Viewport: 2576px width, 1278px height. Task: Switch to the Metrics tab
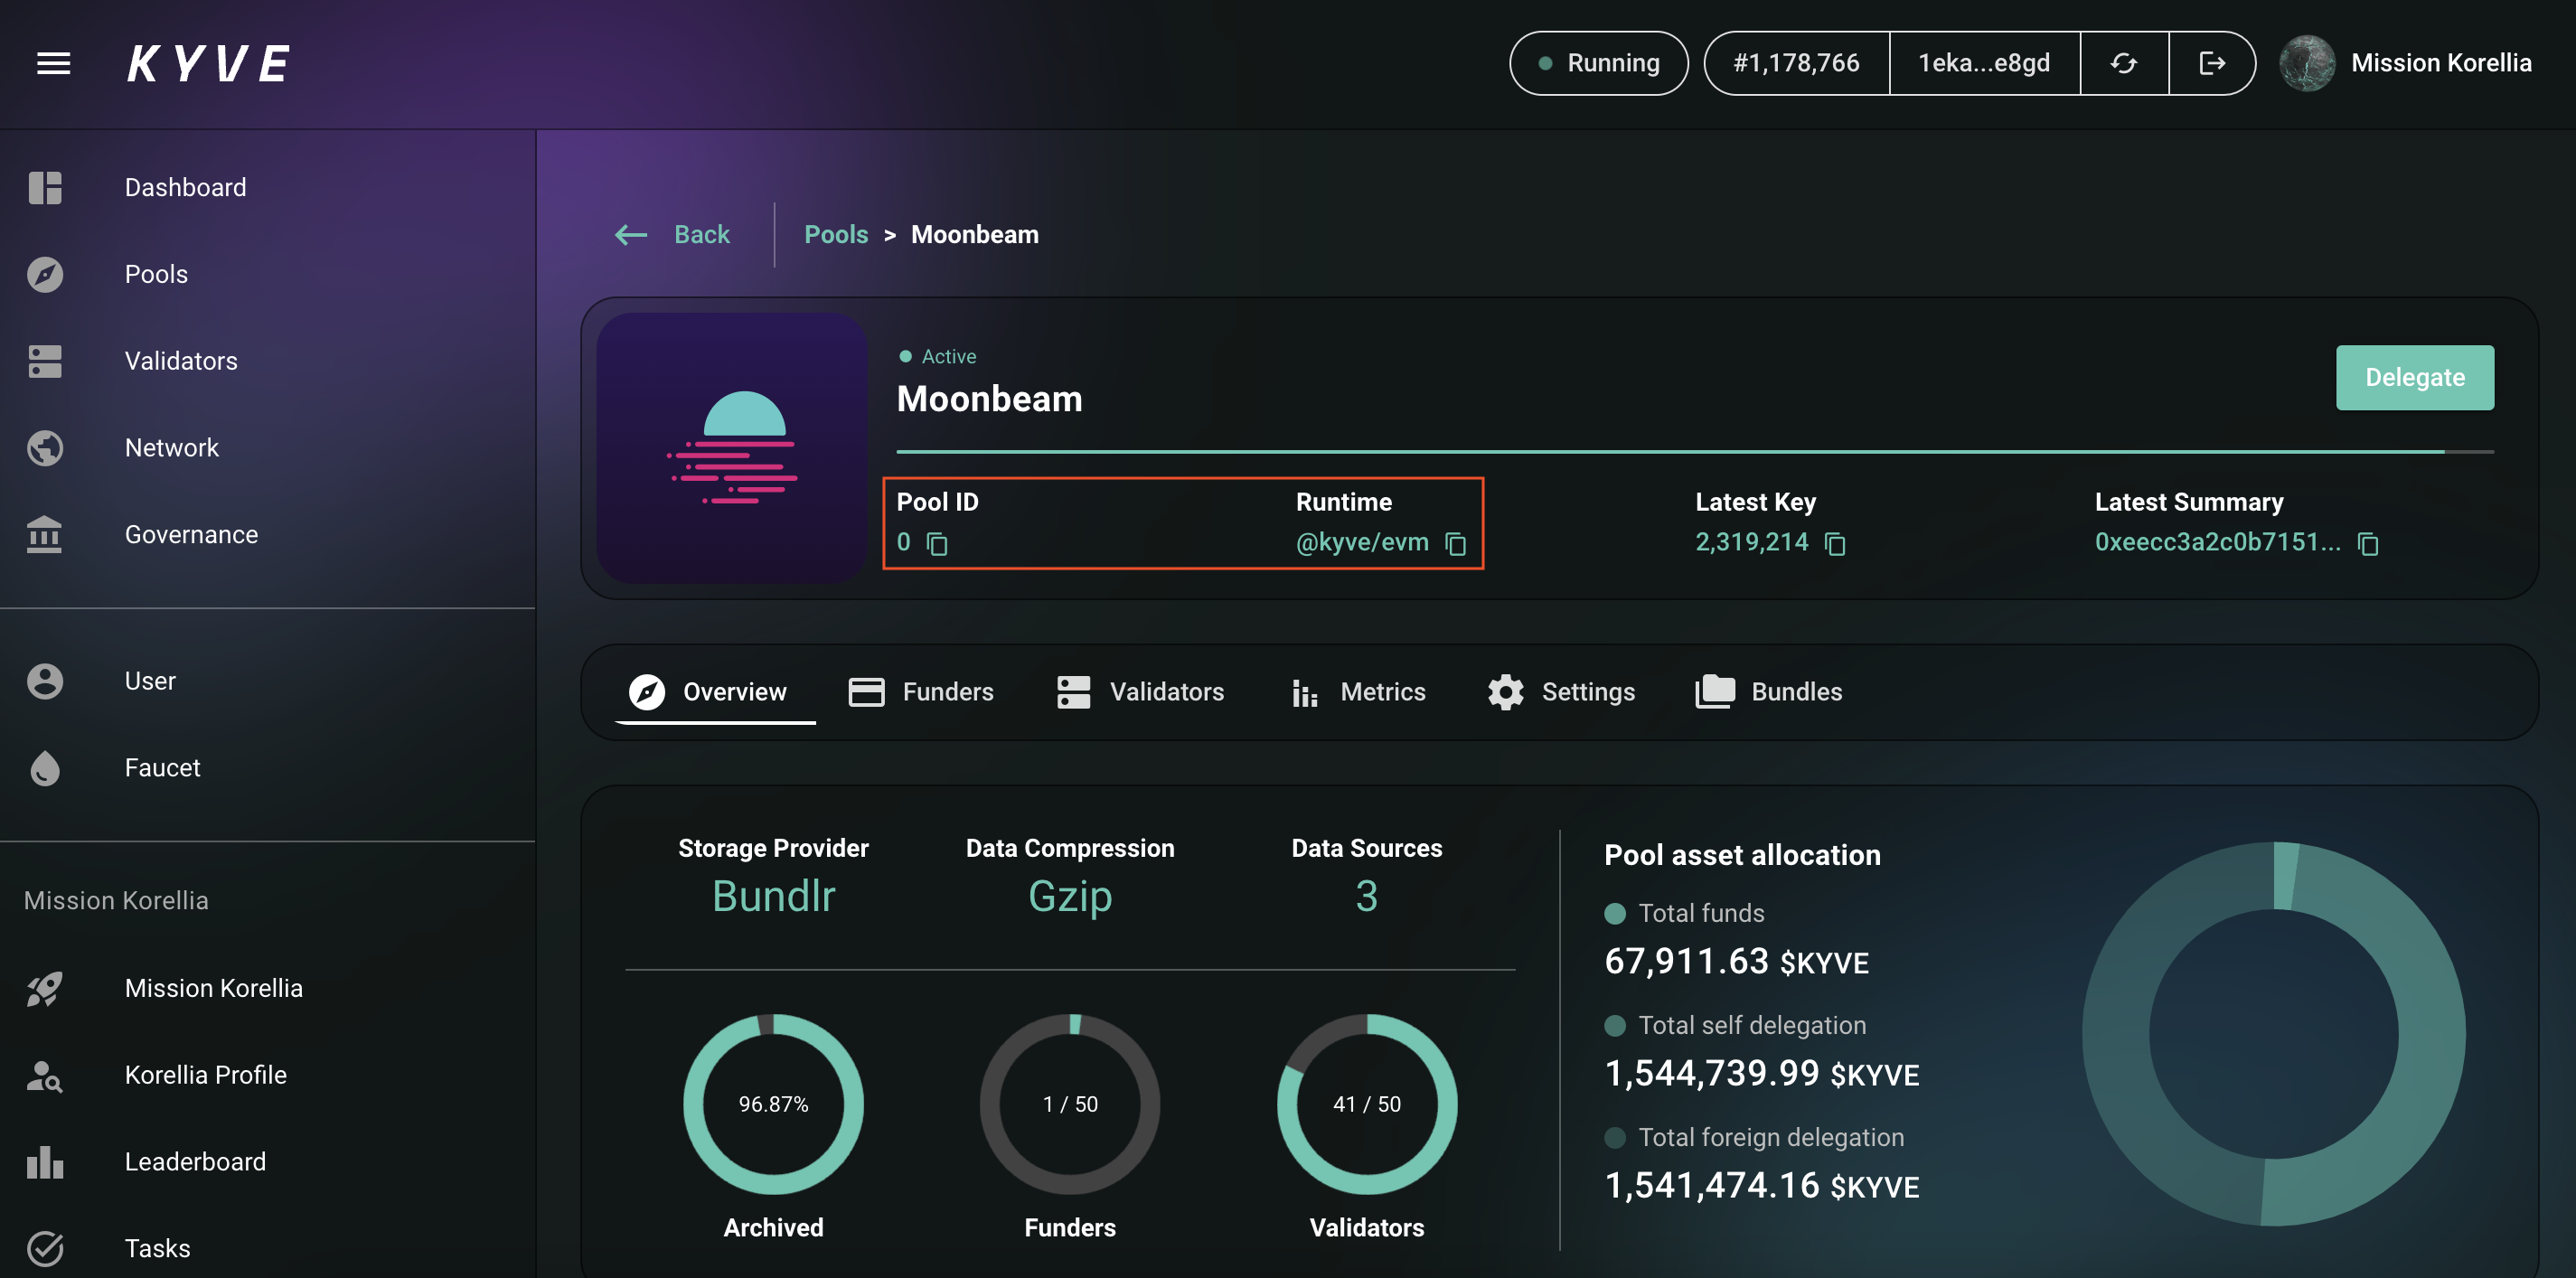[x=1358, y=691]
